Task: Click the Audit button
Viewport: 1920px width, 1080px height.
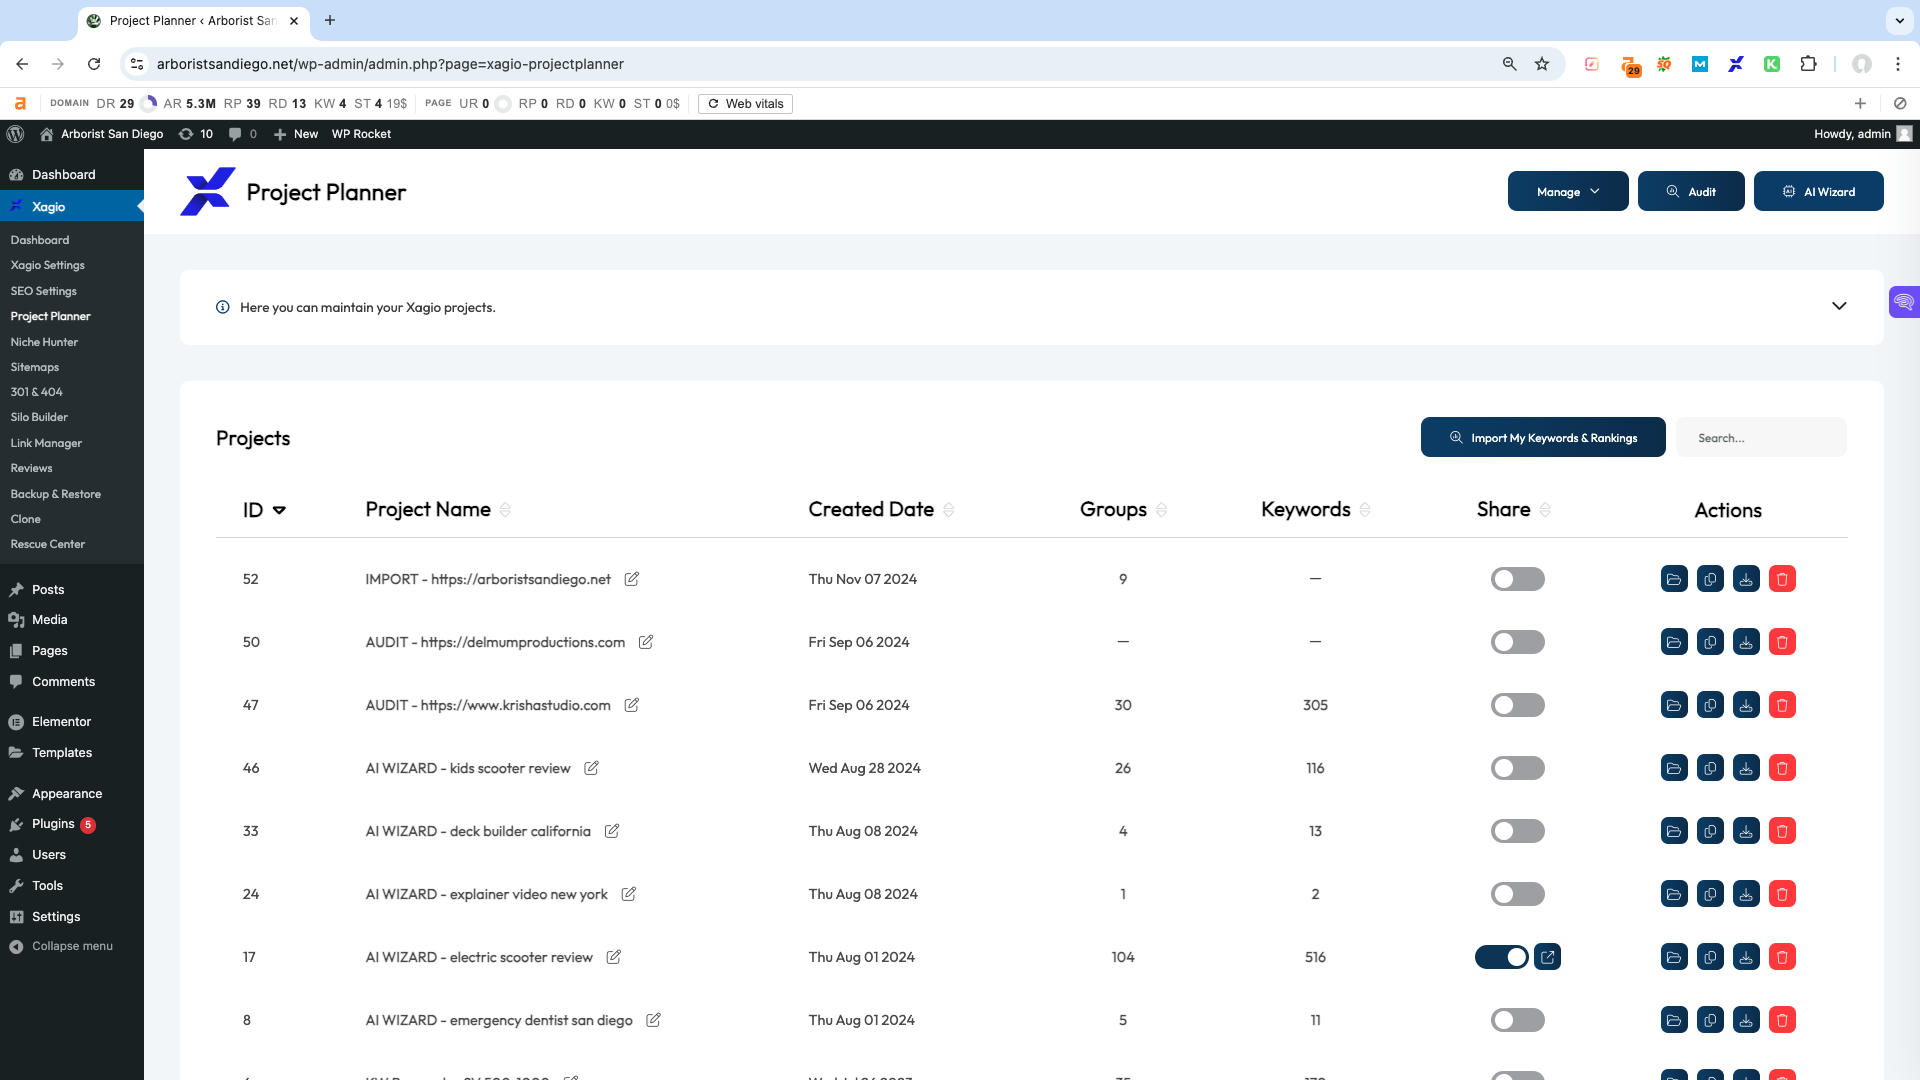Action: (1691, 191)
